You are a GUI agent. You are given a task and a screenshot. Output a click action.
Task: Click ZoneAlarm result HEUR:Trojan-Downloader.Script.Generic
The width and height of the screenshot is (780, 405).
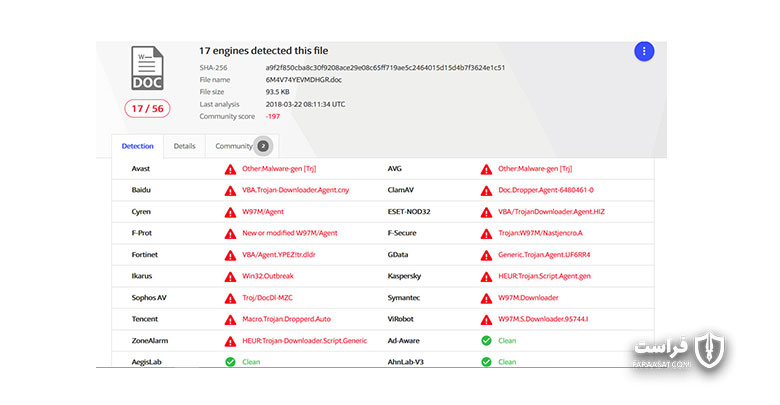coord(304,341)
